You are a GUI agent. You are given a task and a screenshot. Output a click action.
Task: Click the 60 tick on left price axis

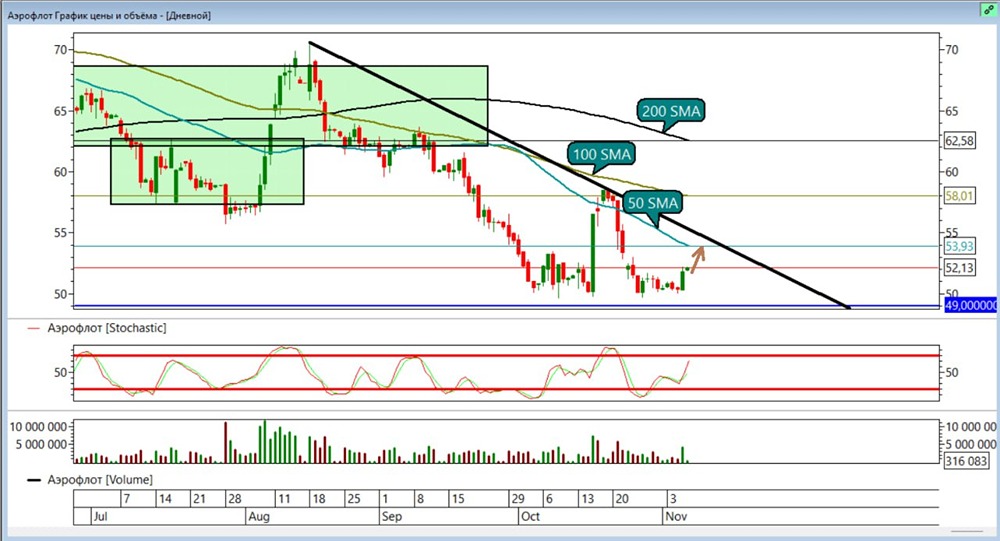60,172
